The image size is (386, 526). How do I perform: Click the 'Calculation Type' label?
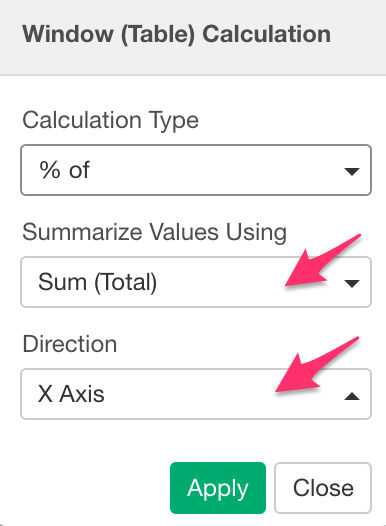[x=110, y=120]
